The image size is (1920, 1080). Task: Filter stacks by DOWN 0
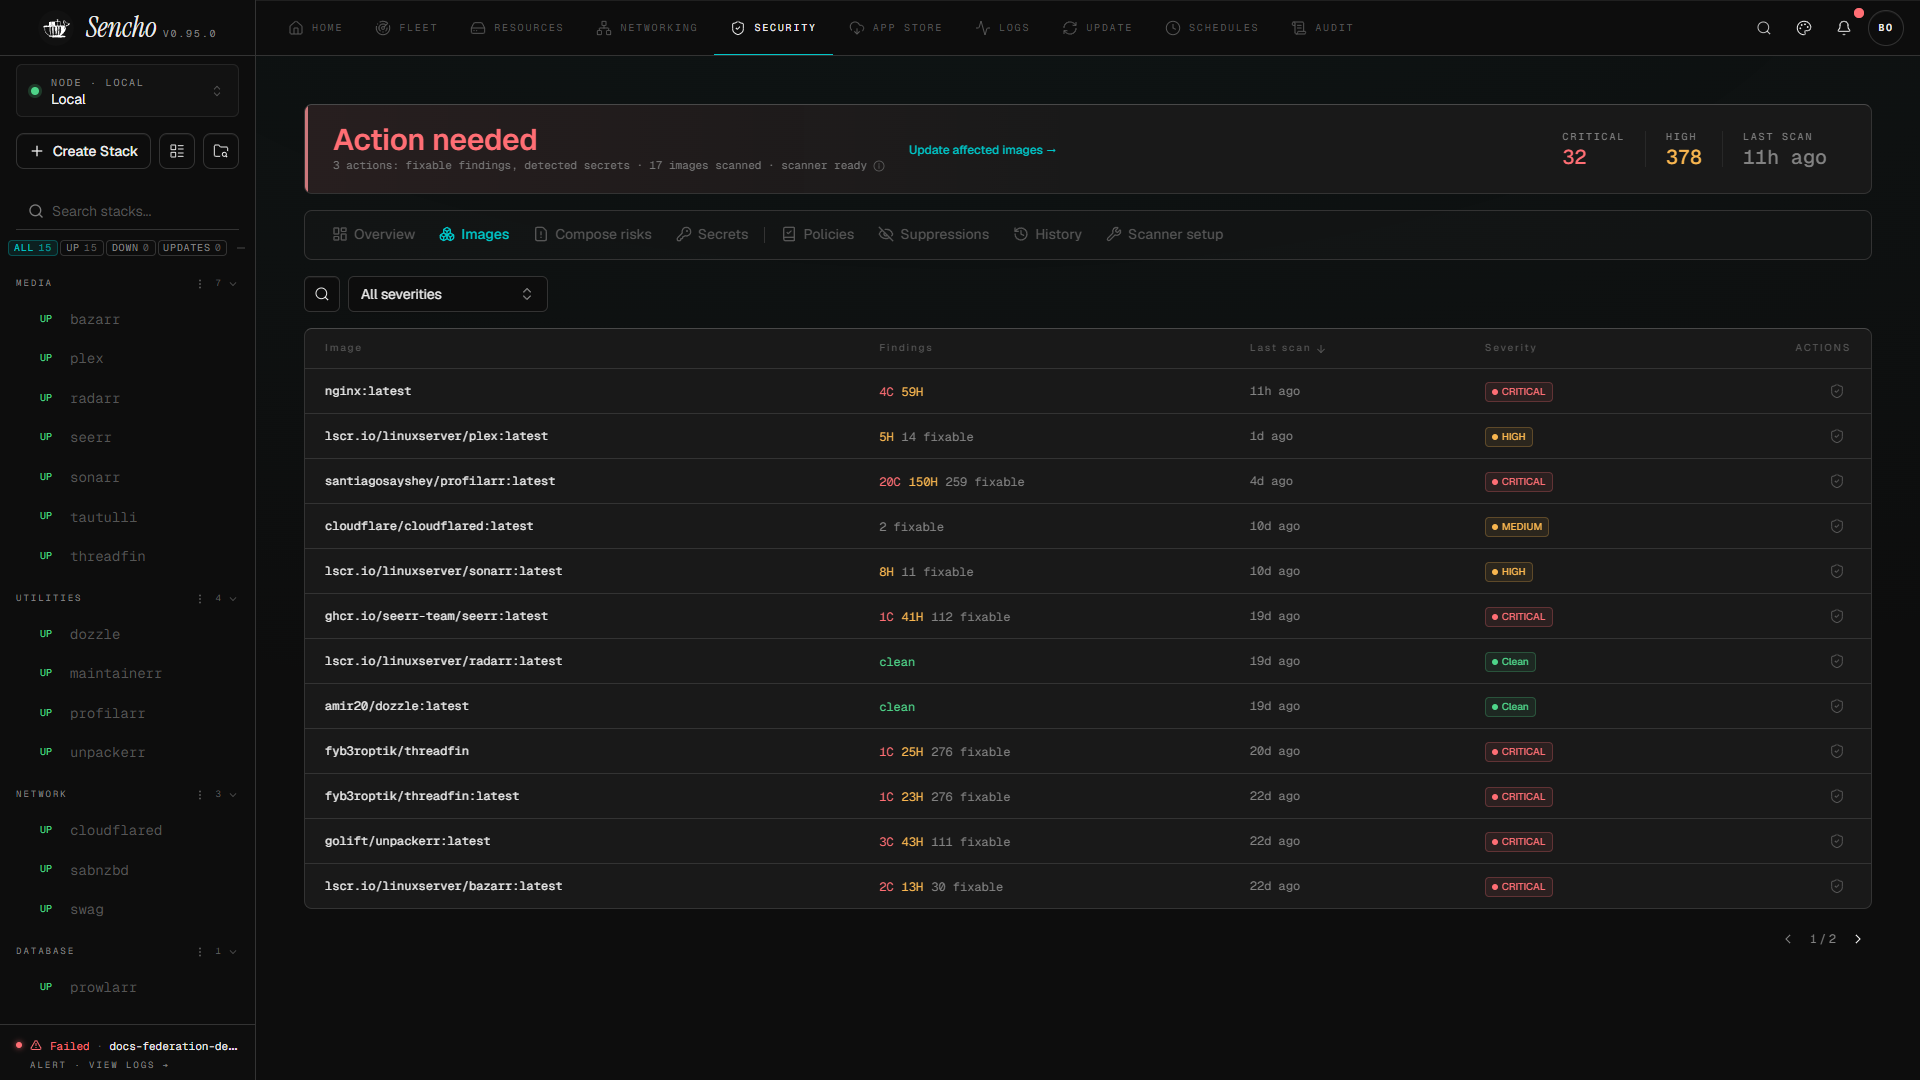(131, 248)
